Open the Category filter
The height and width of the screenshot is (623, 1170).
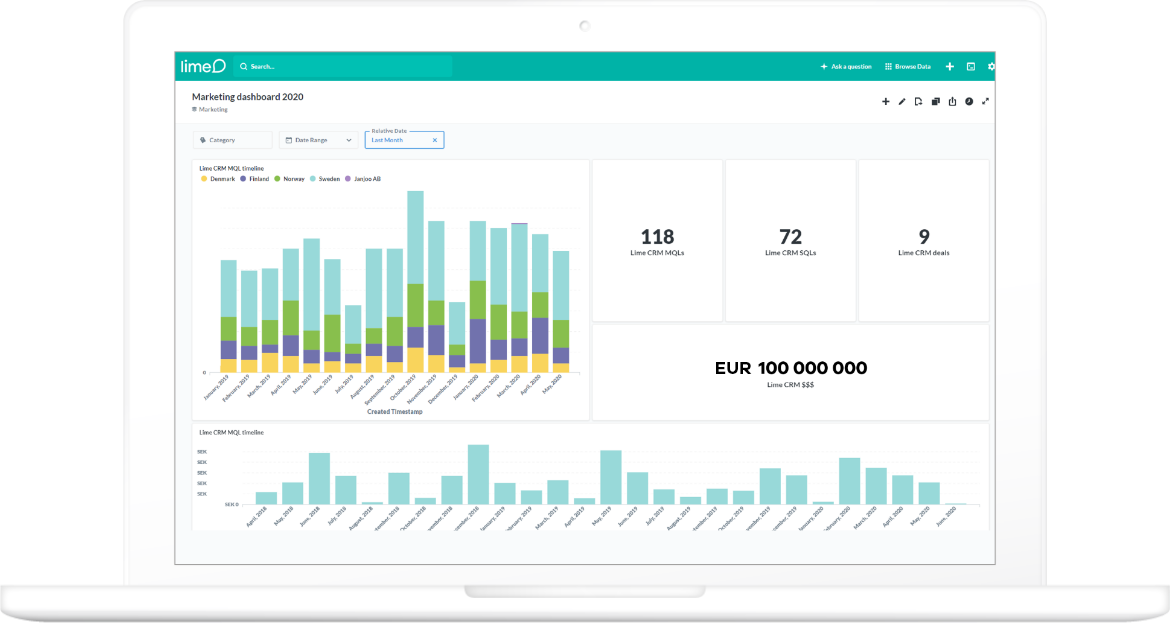click(233, 140)
